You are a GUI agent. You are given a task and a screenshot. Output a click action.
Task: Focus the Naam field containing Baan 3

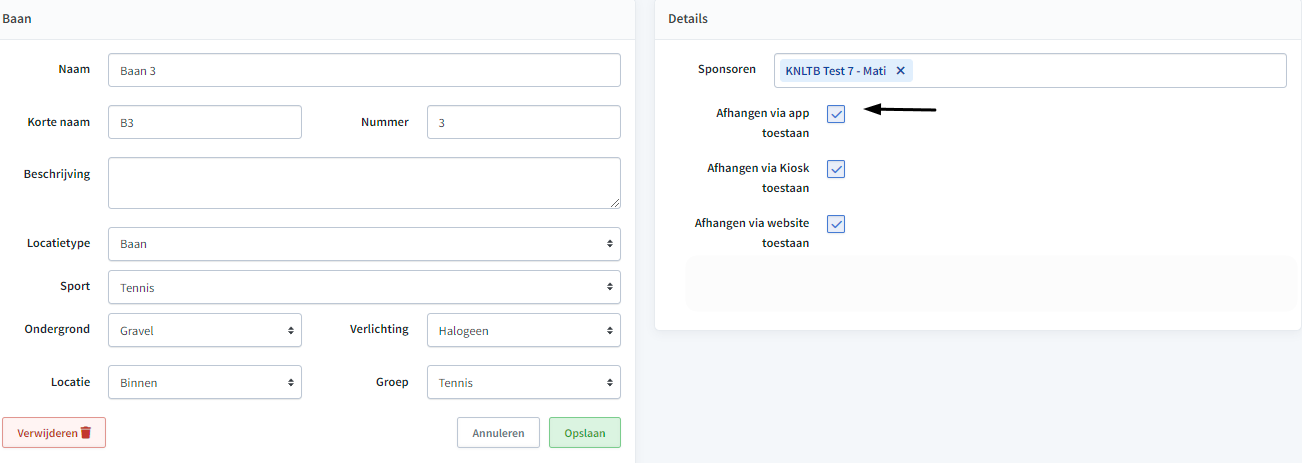tap(364, 70)
